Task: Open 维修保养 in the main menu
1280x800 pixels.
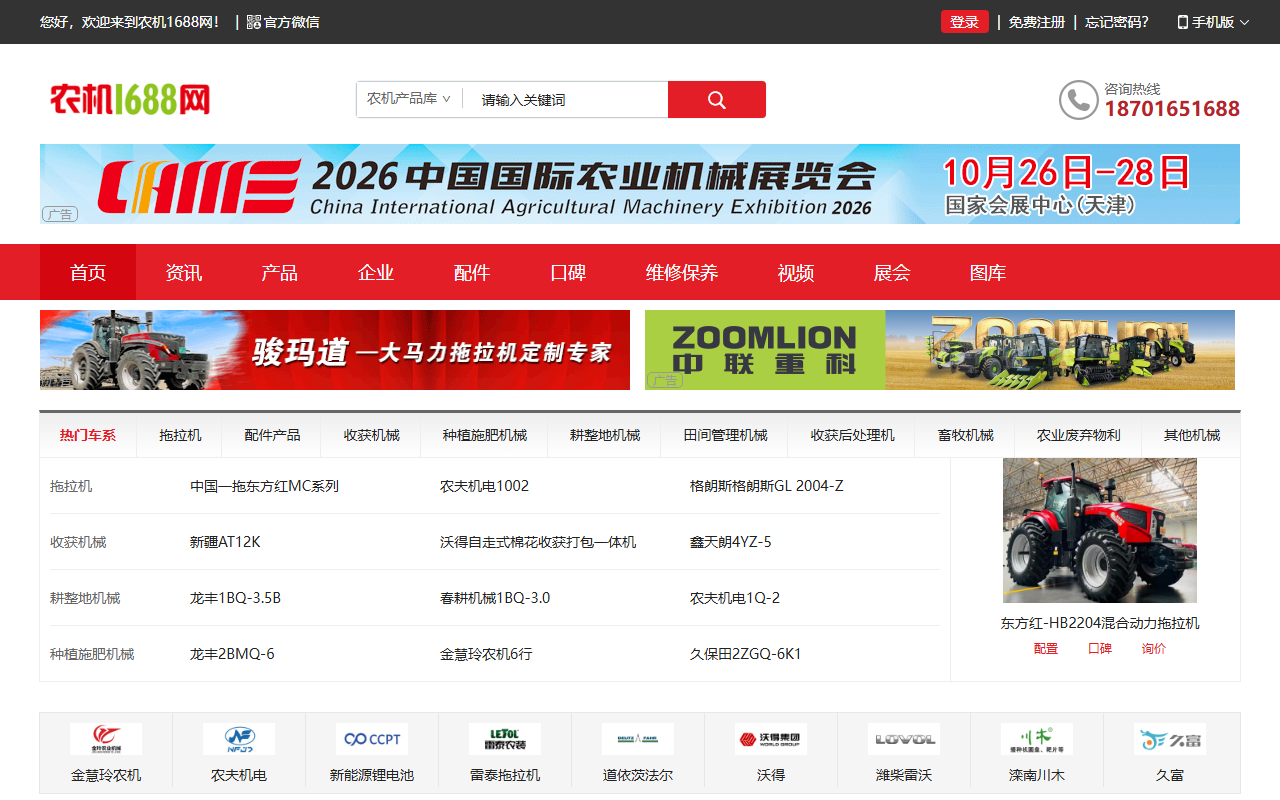Action: [682, 272]
